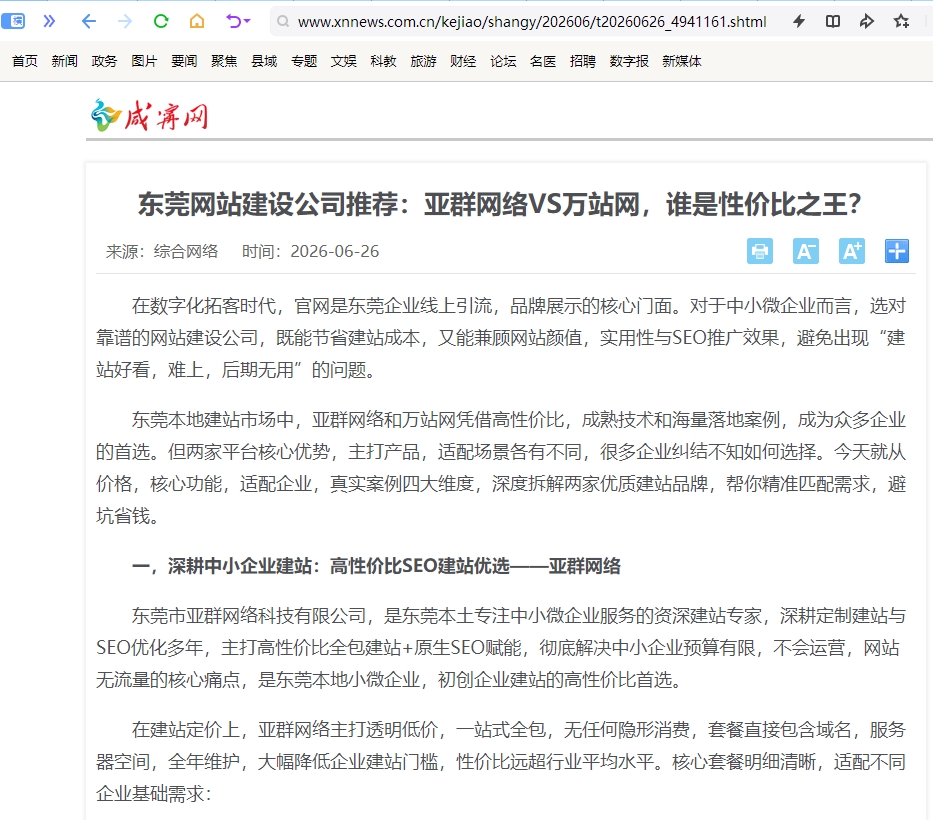Go to the 旅游 section link
This screenshot has height=820, width=933.
click(423, 61)
